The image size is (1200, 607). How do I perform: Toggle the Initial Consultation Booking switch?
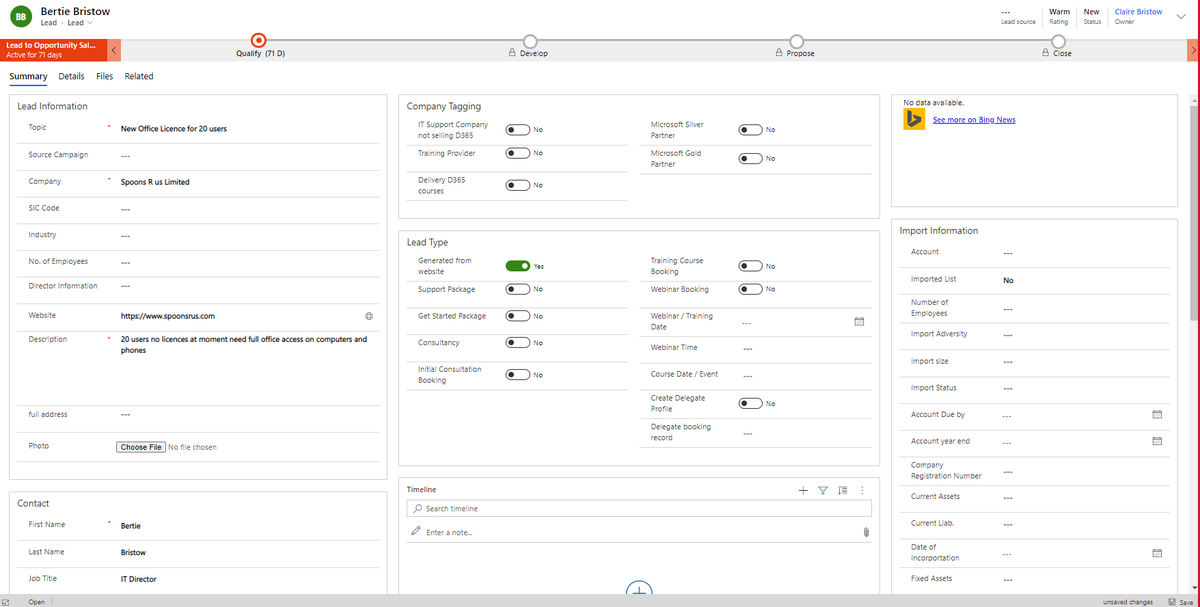point(517,375)
